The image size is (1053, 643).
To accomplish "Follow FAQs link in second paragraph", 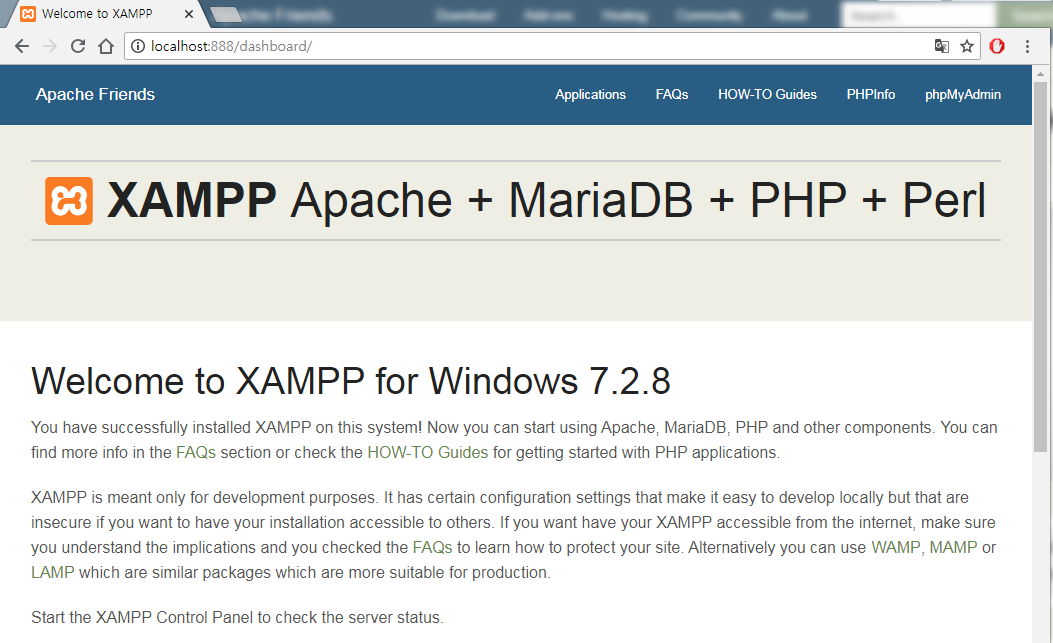I will [x=432, y=547].
